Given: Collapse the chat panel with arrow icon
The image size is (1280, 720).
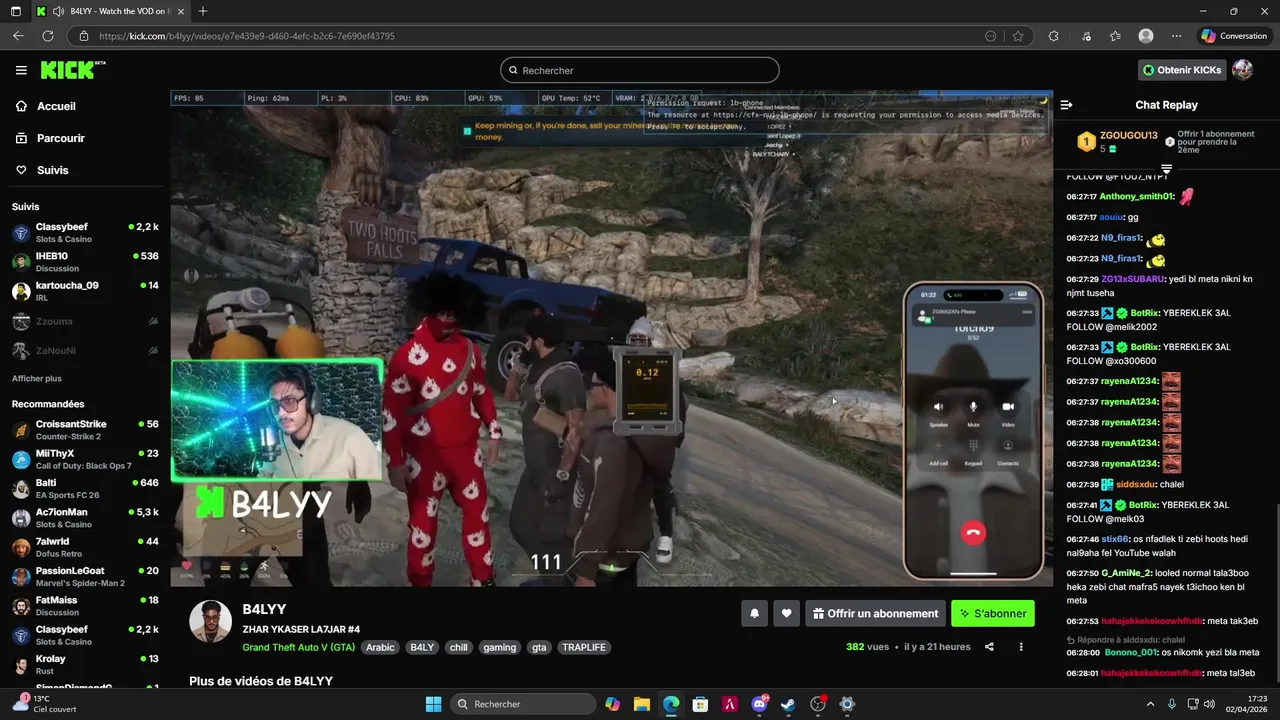Looking at the screenshot, I should [1066, 105].
